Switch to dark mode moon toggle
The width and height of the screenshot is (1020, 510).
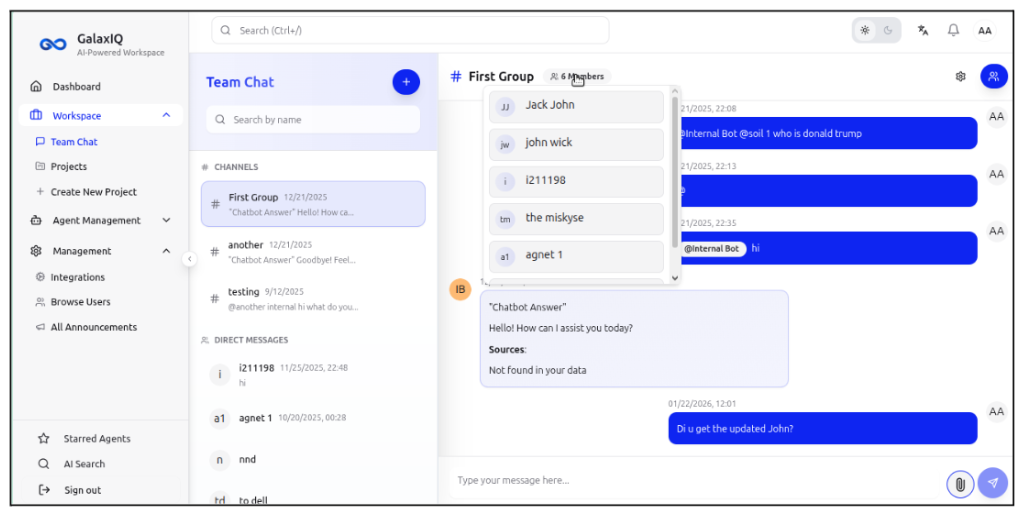(x=889, y=31)
